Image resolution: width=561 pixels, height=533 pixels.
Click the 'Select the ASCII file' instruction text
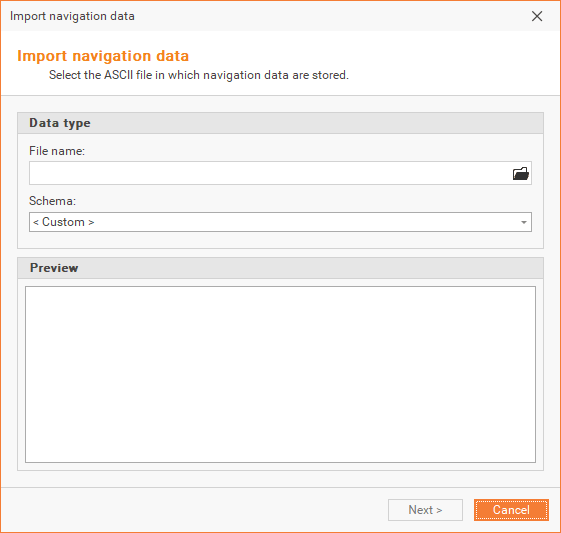pyautogui.click(x=199, y=75)
